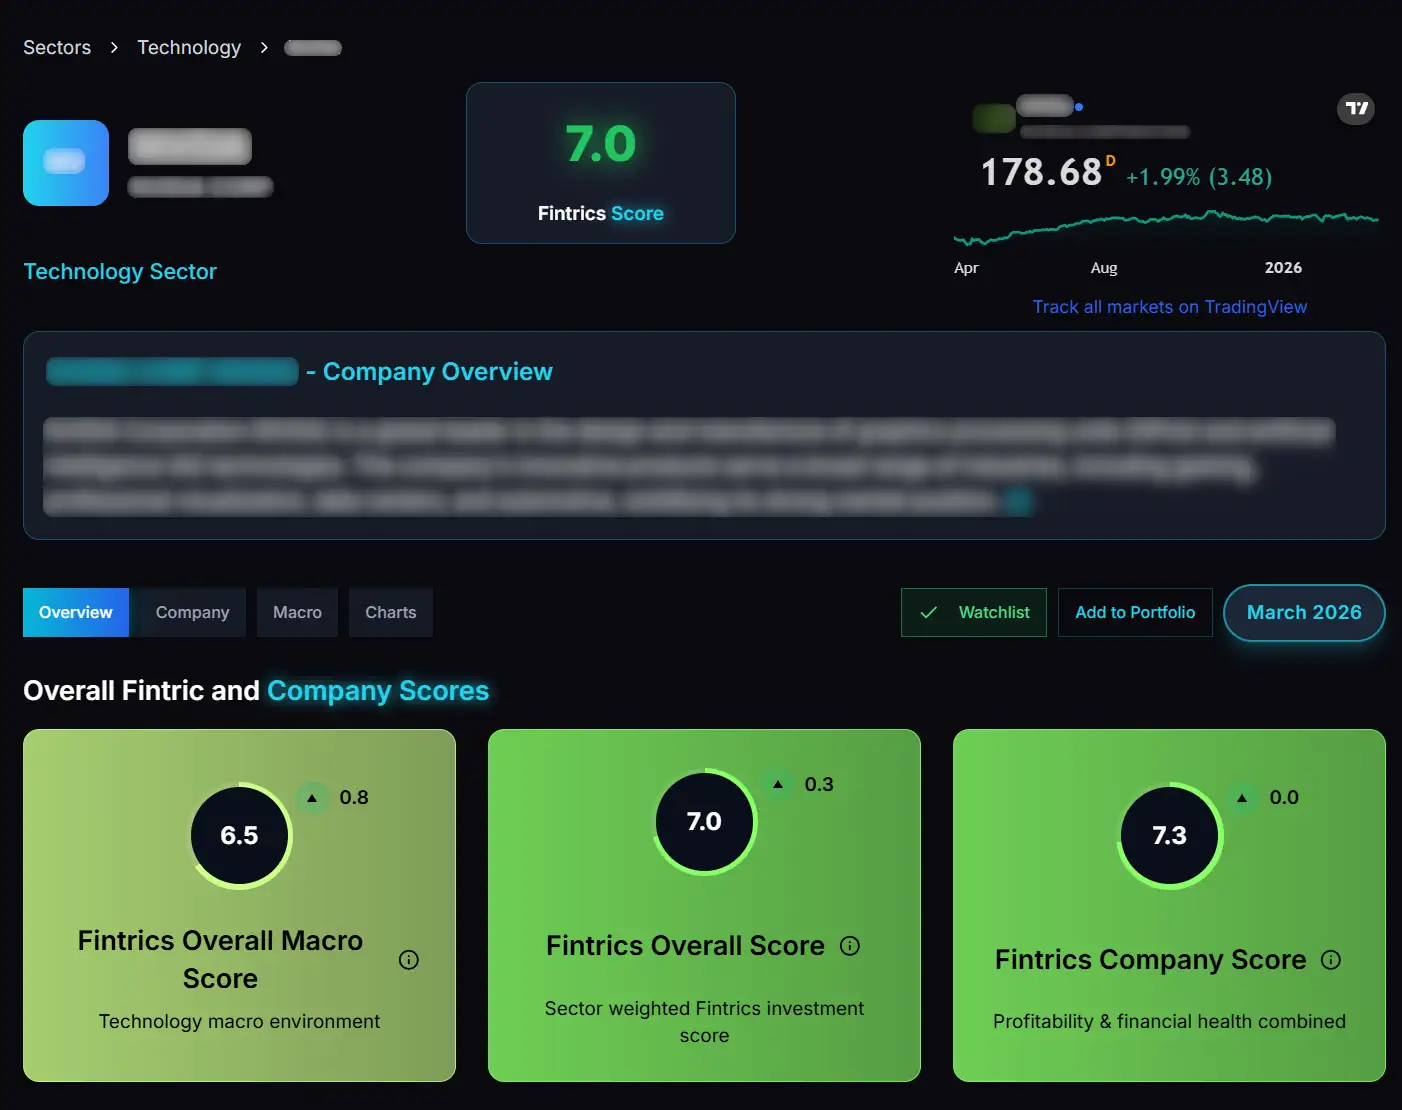
Task: Click the checkmark icon inside Watchlist button
Action: point(929,612)
